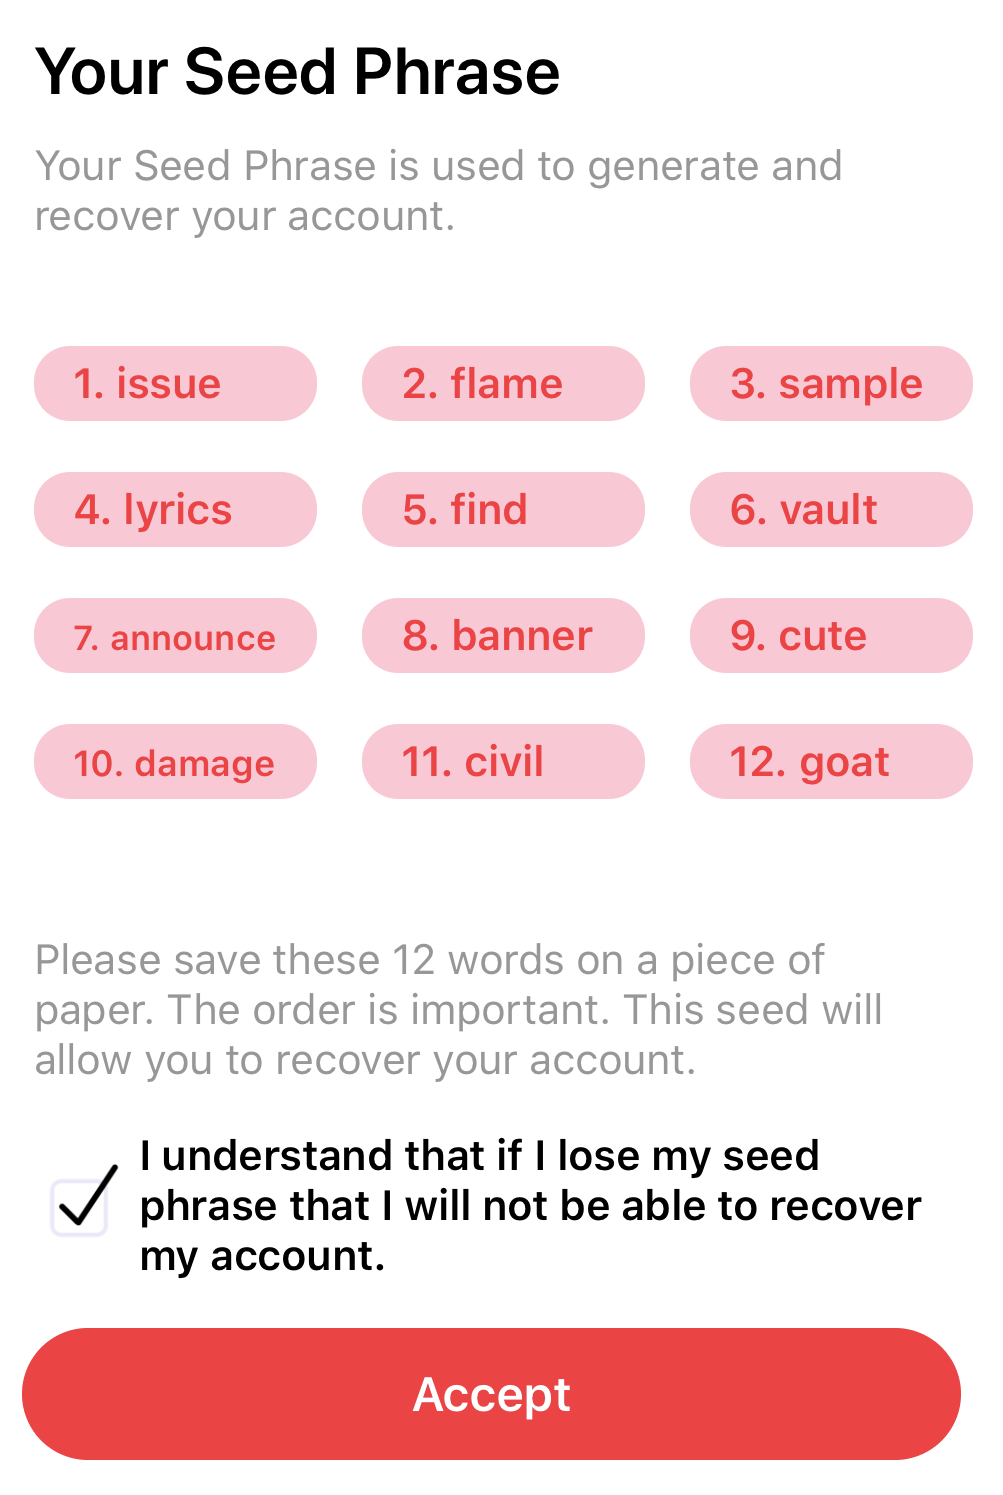Click the first seed word 'issue'

click(175, 384)
